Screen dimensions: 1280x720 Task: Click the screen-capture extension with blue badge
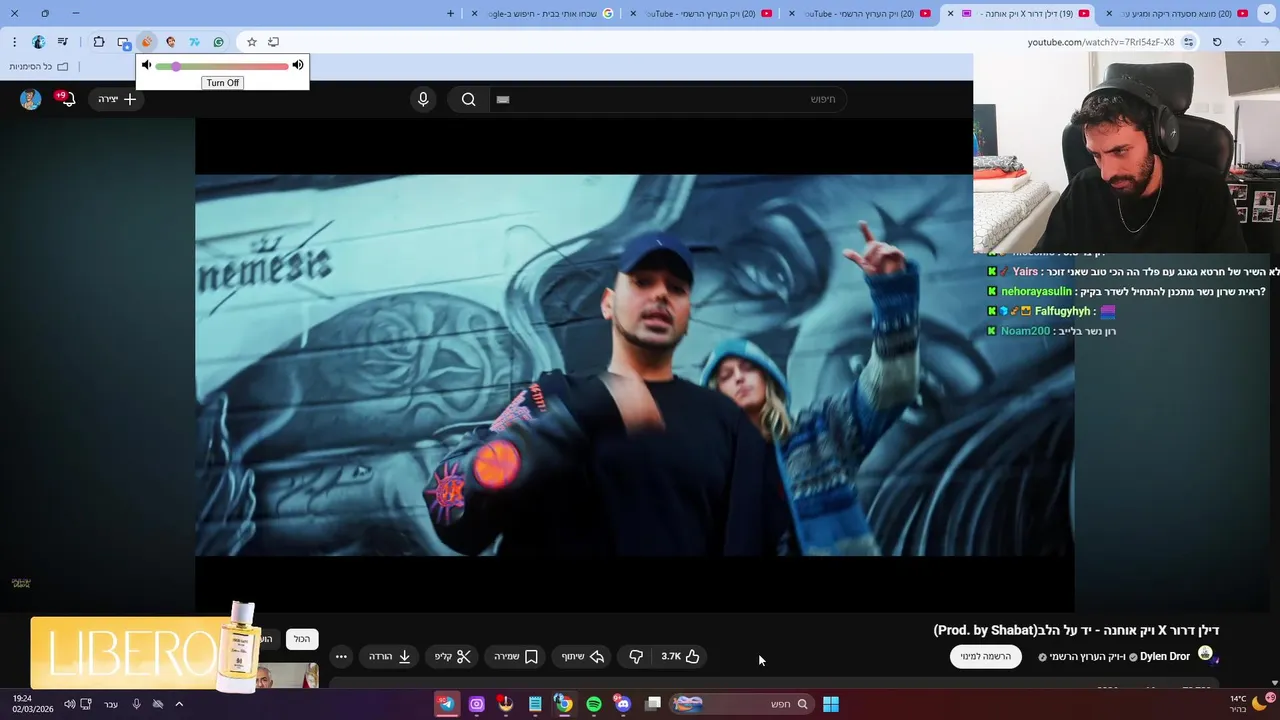tap(123, 42)
